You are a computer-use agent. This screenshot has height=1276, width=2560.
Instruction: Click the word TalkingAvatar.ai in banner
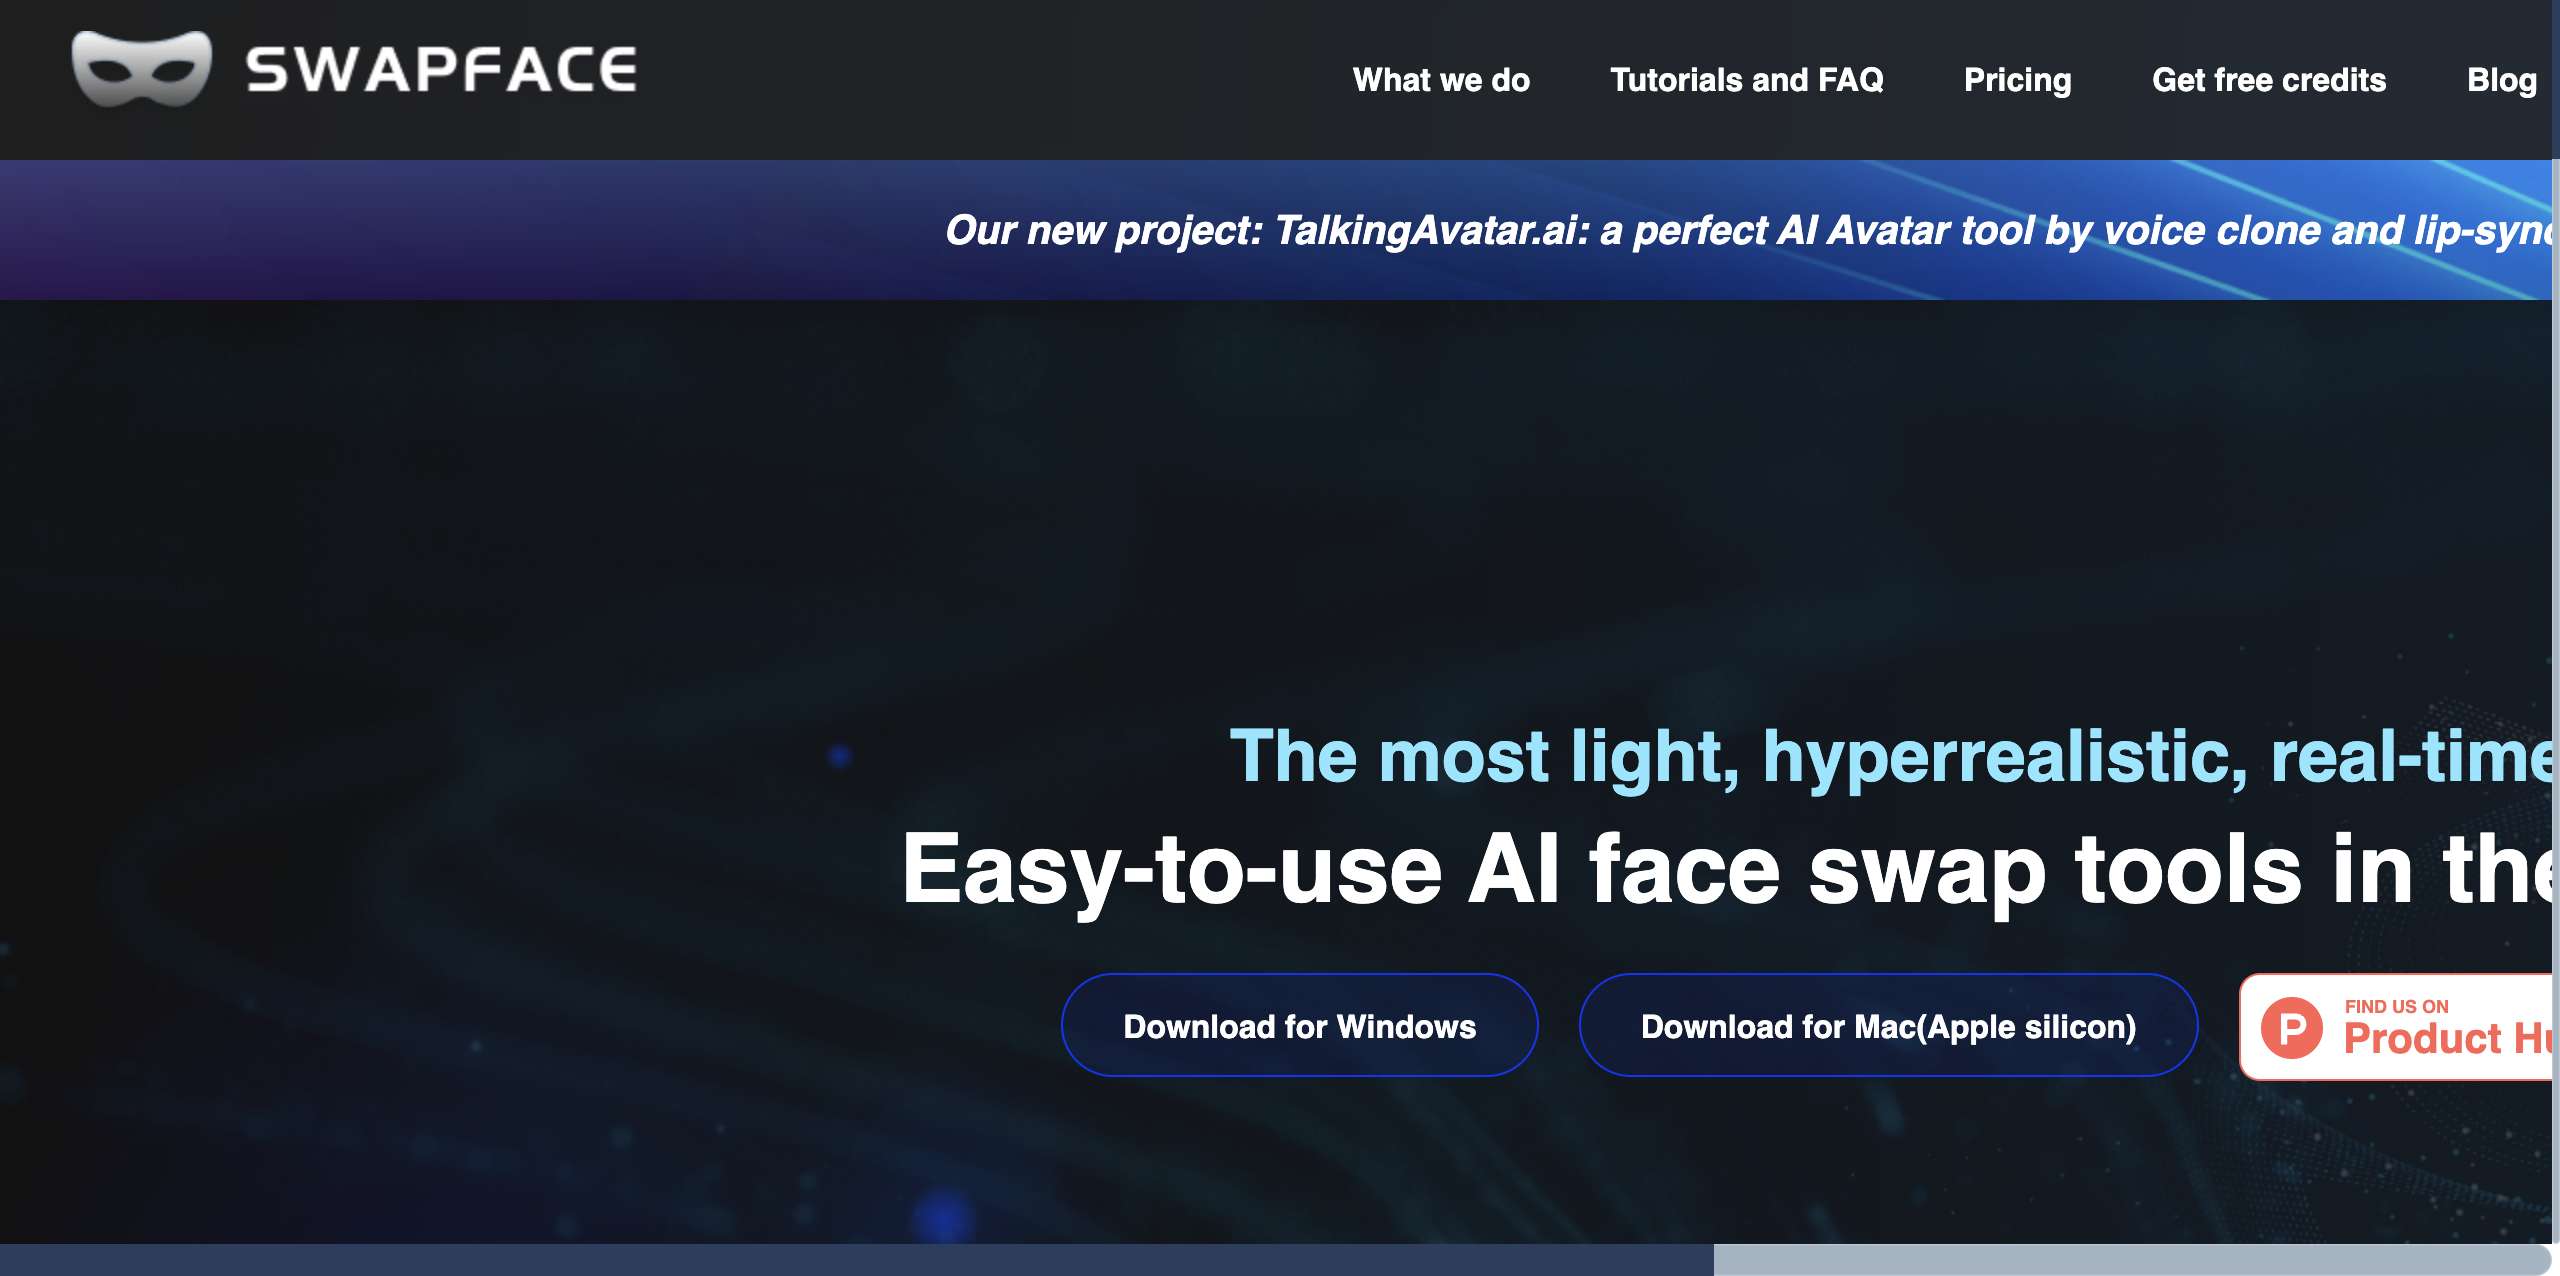(x=1426, y=231)
